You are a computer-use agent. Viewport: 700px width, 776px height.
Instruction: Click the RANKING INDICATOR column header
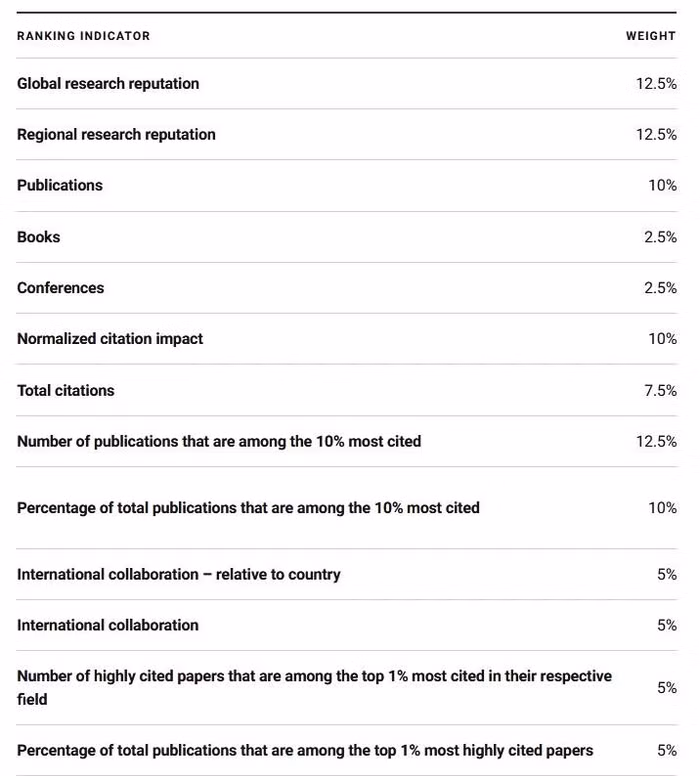point(83,36)
